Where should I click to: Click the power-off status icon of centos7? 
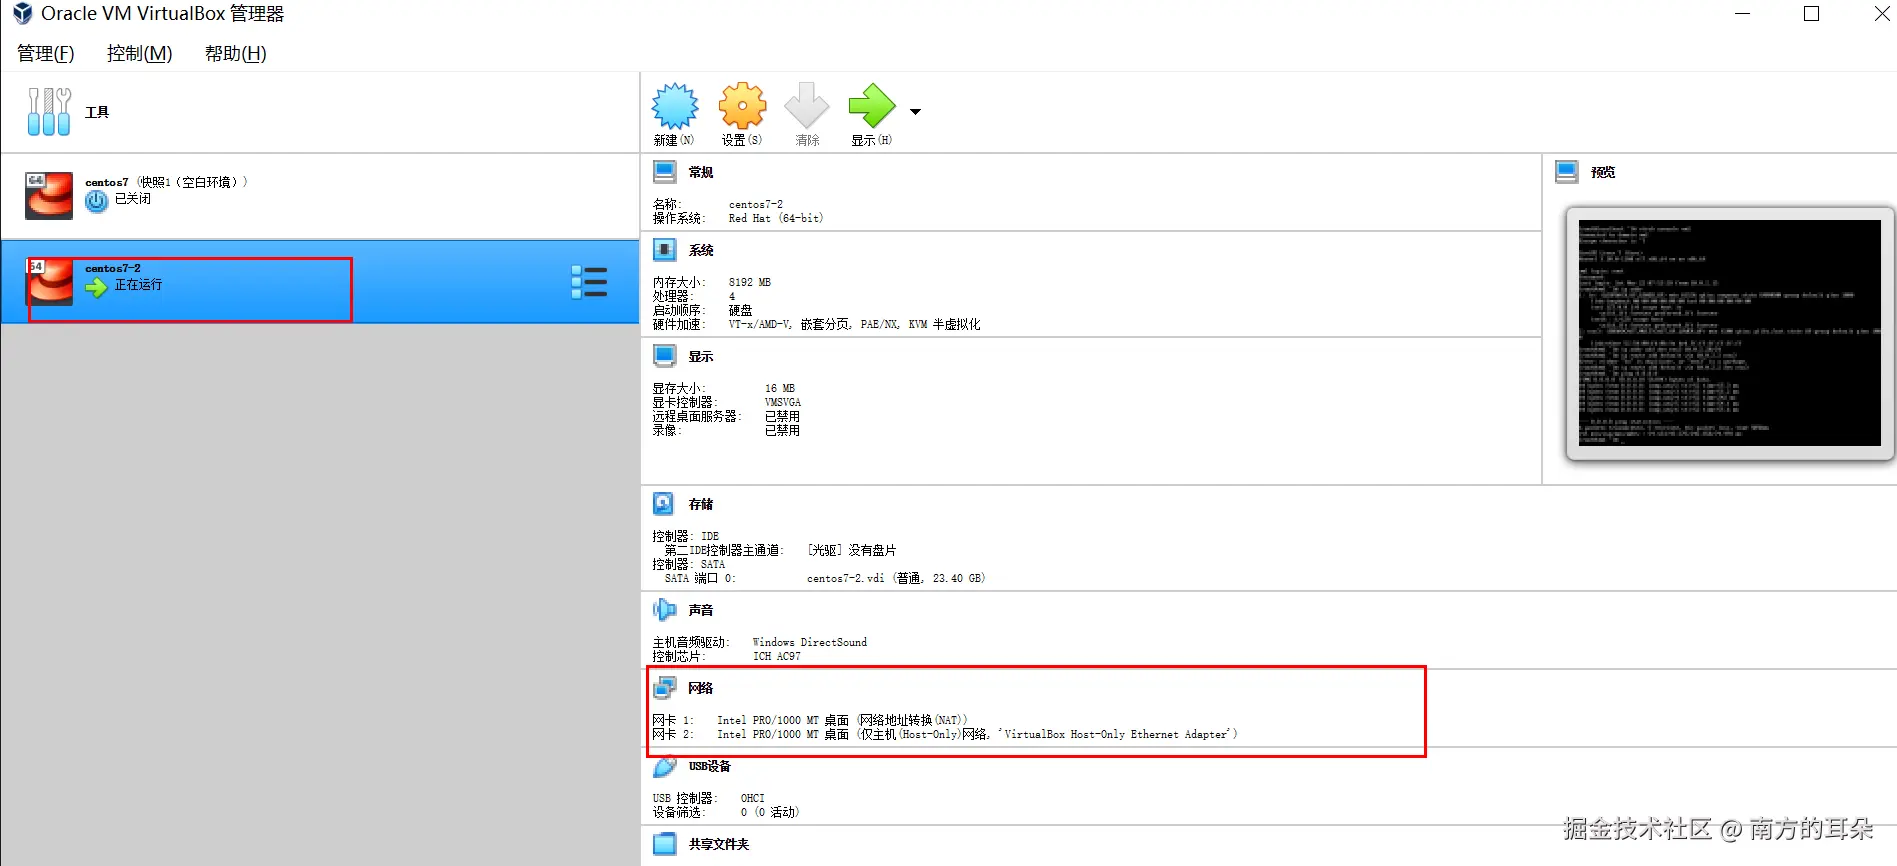[96, 201]
